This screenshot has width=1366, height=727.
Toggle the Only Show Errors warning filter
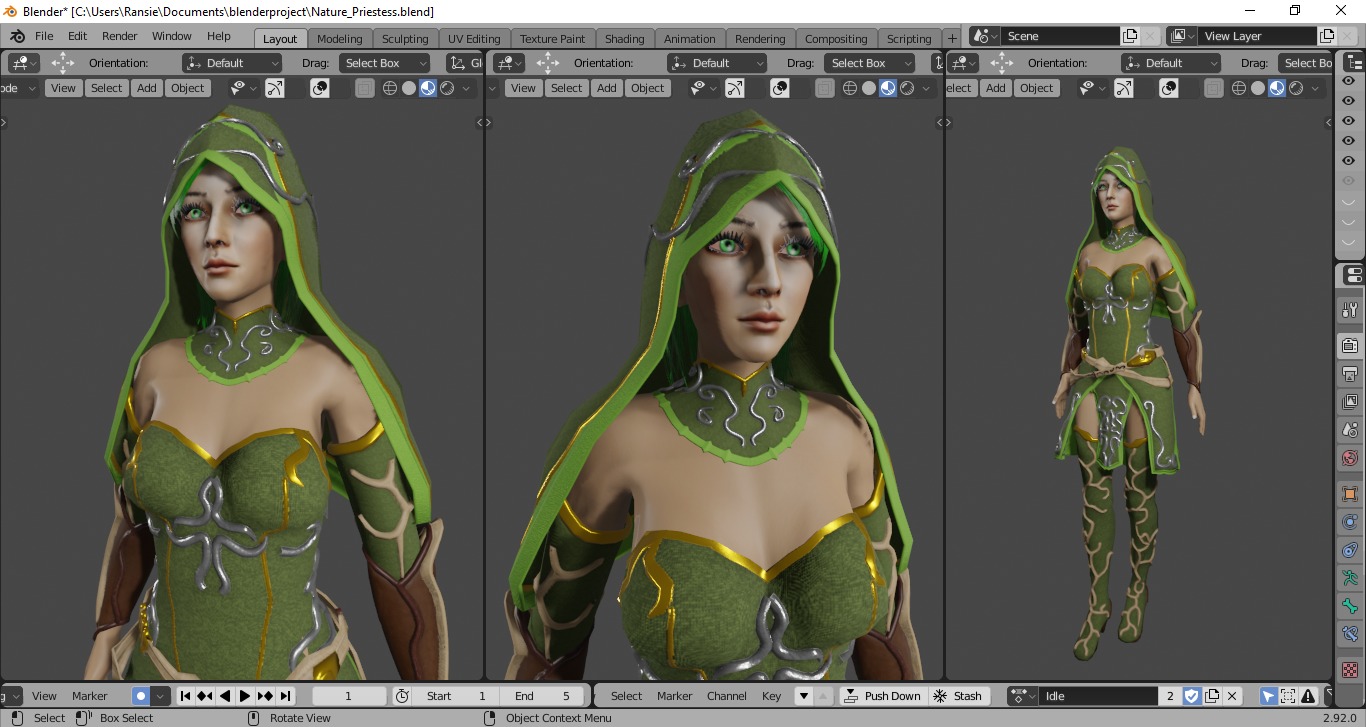tap(1307, 696)
